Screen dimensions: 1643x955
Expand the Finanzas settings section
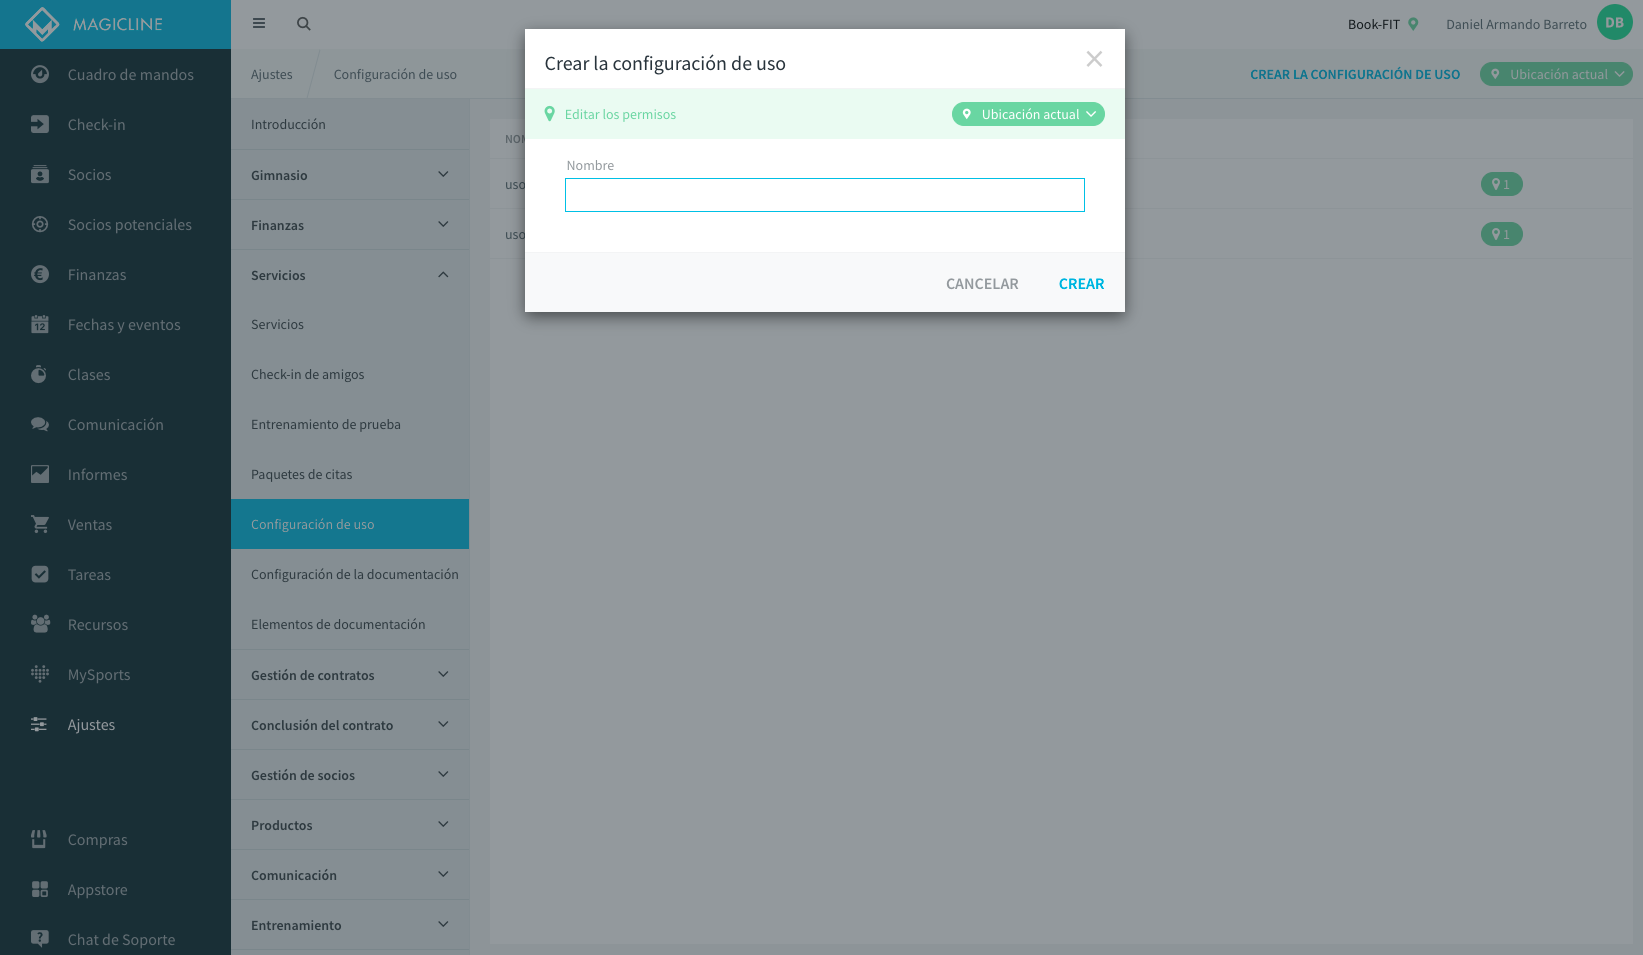point(350,225)
